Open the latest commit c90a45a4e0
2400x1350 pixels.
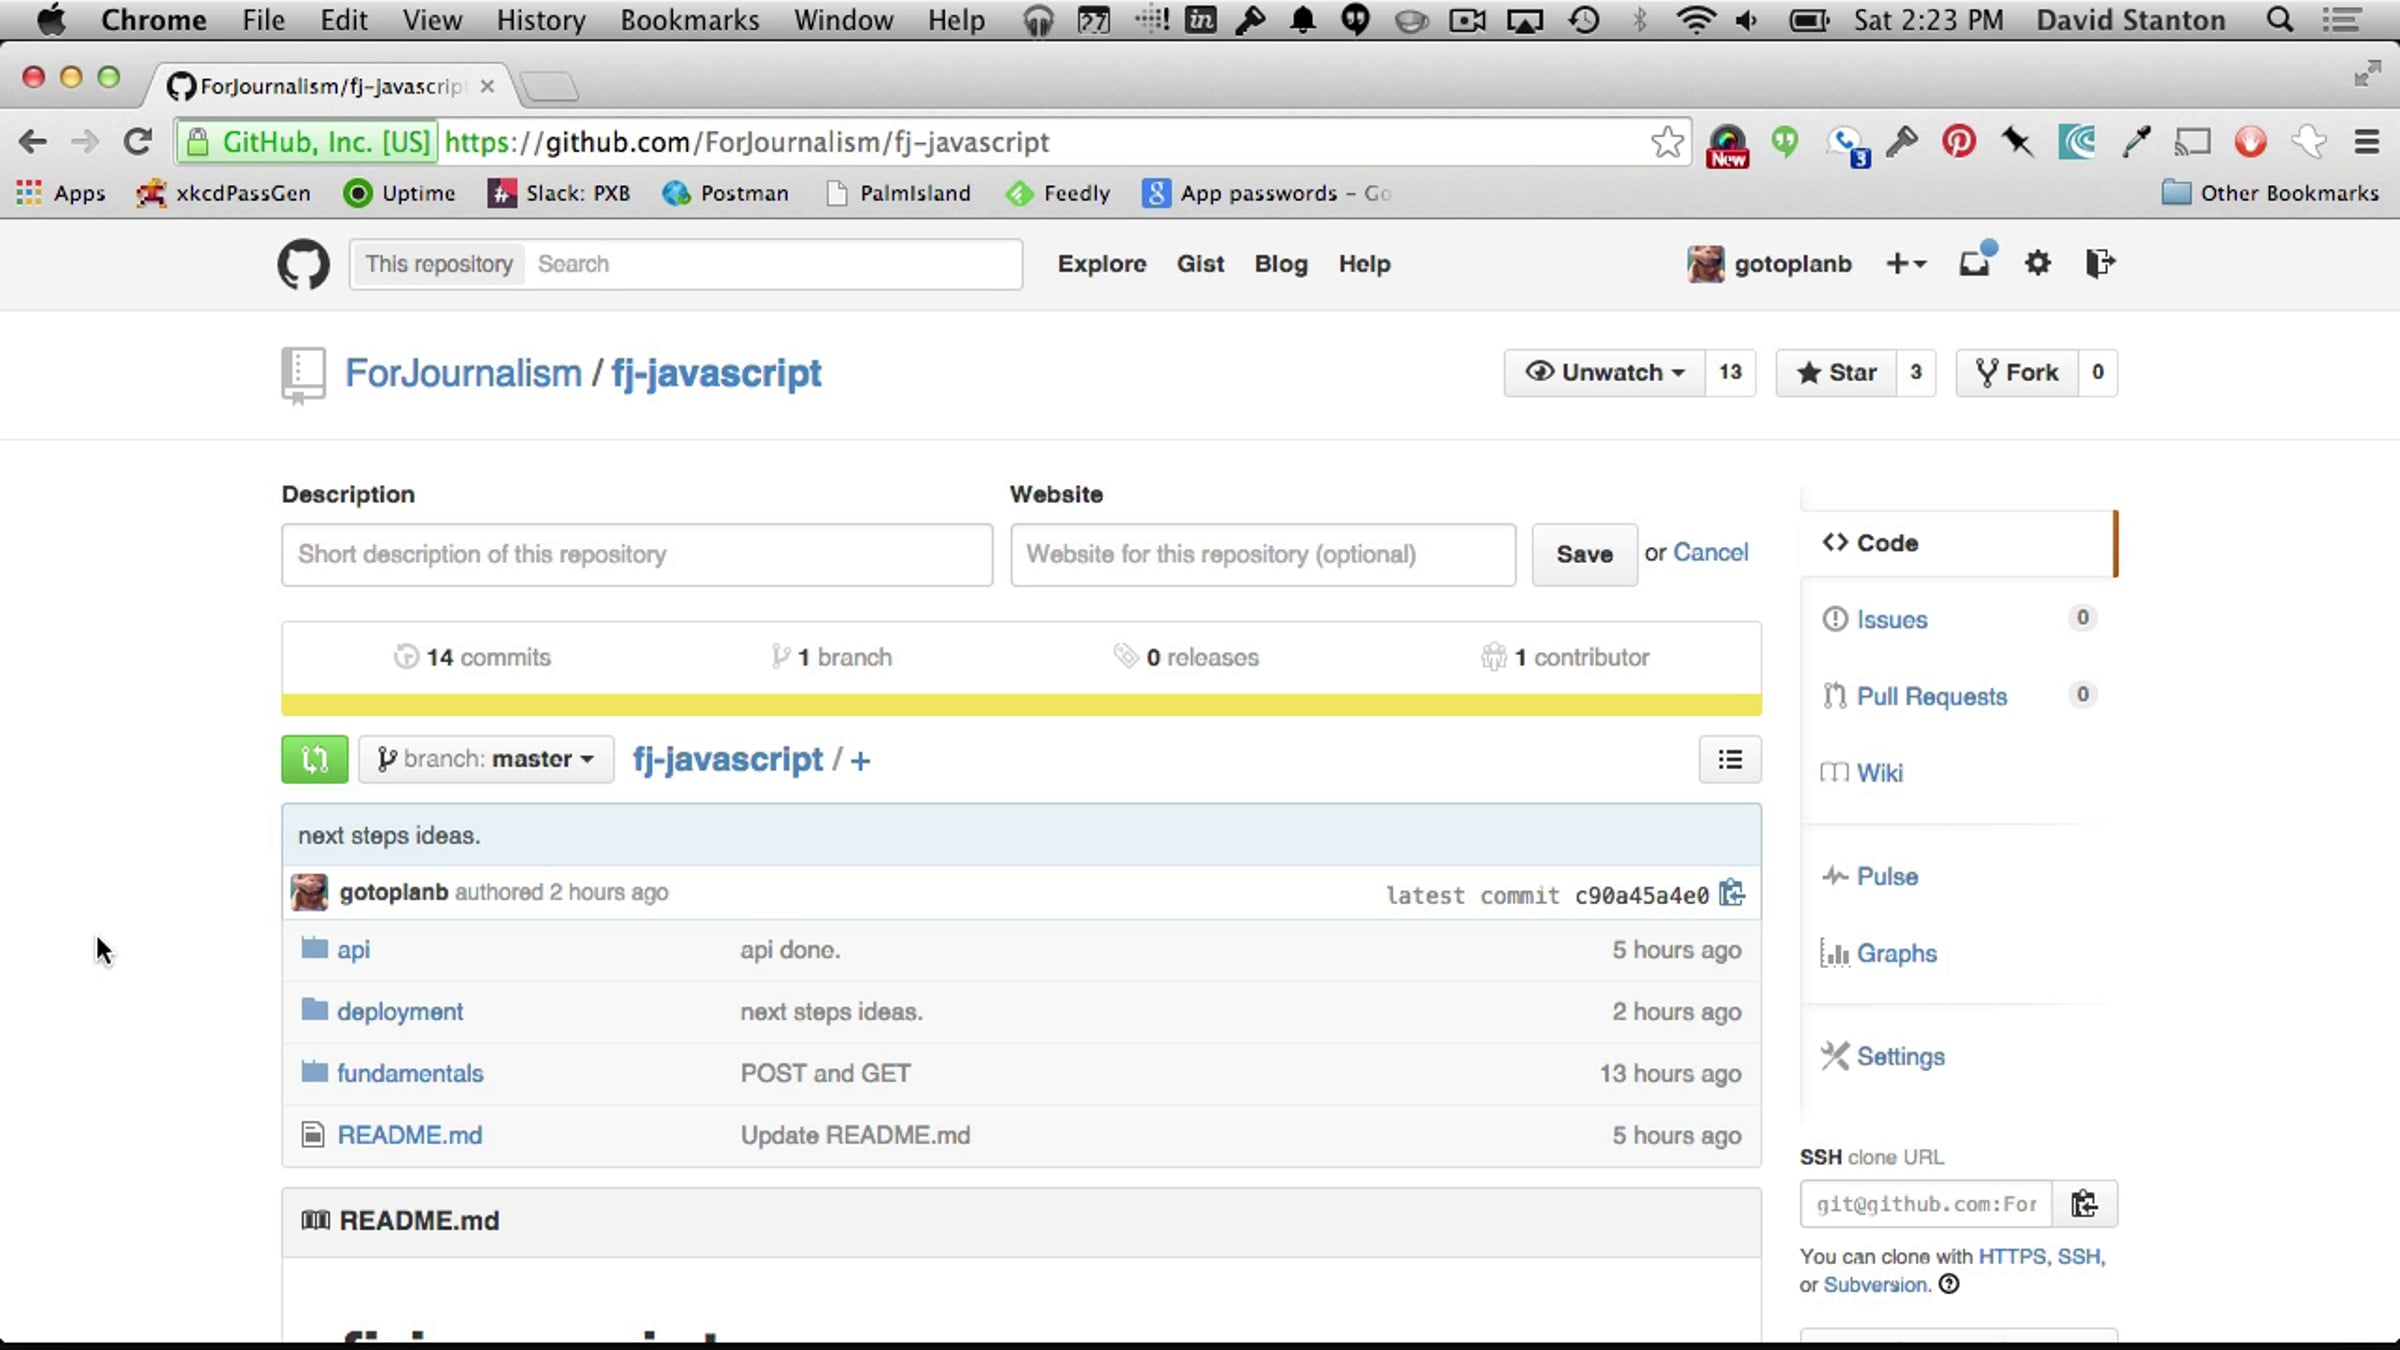click(x=1642, y=895)
